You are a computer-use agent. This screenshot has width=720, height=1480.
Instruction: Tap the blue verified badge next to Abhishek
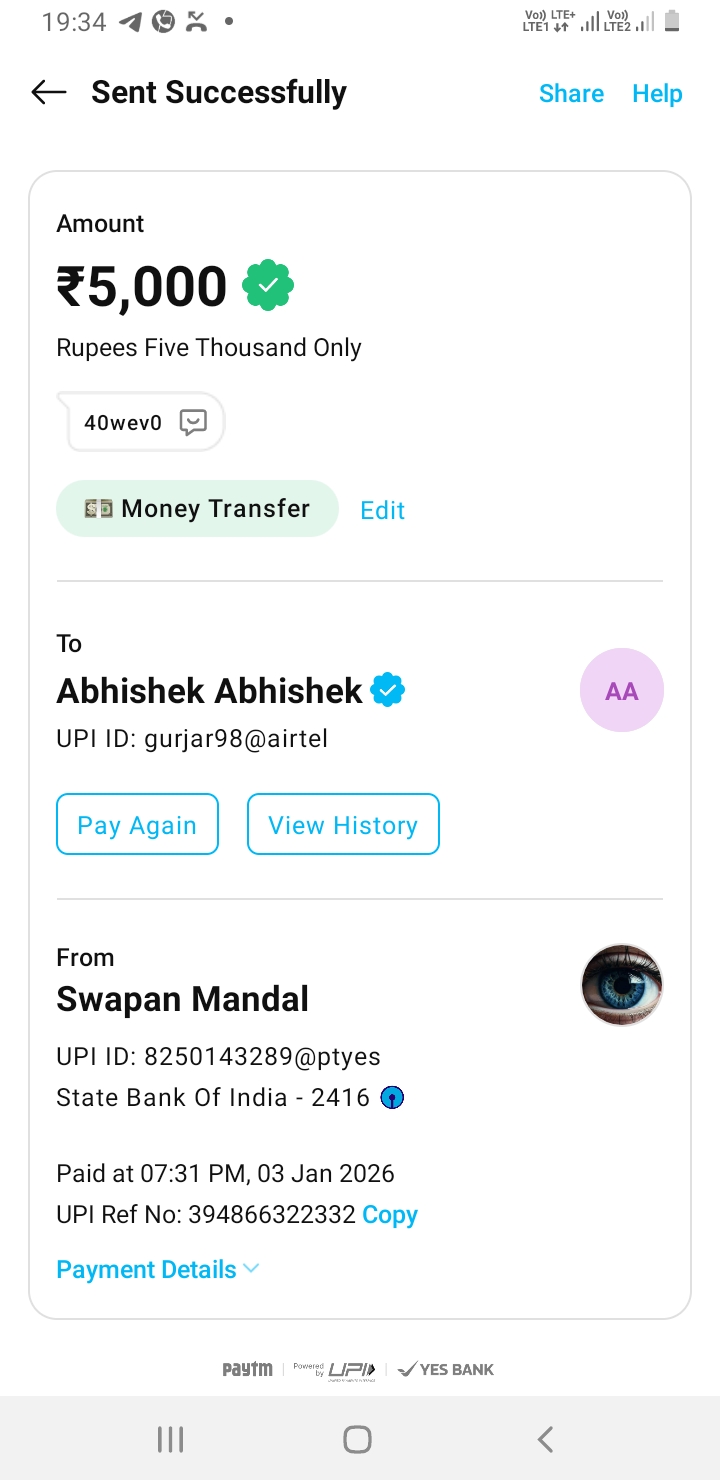pos(388,691)
